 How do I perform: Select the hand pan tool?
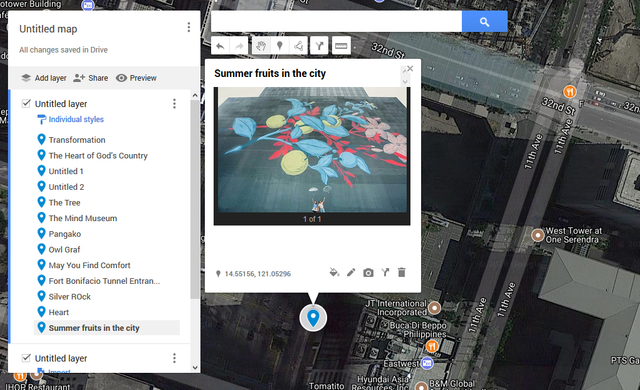click(x=261, y=46)
